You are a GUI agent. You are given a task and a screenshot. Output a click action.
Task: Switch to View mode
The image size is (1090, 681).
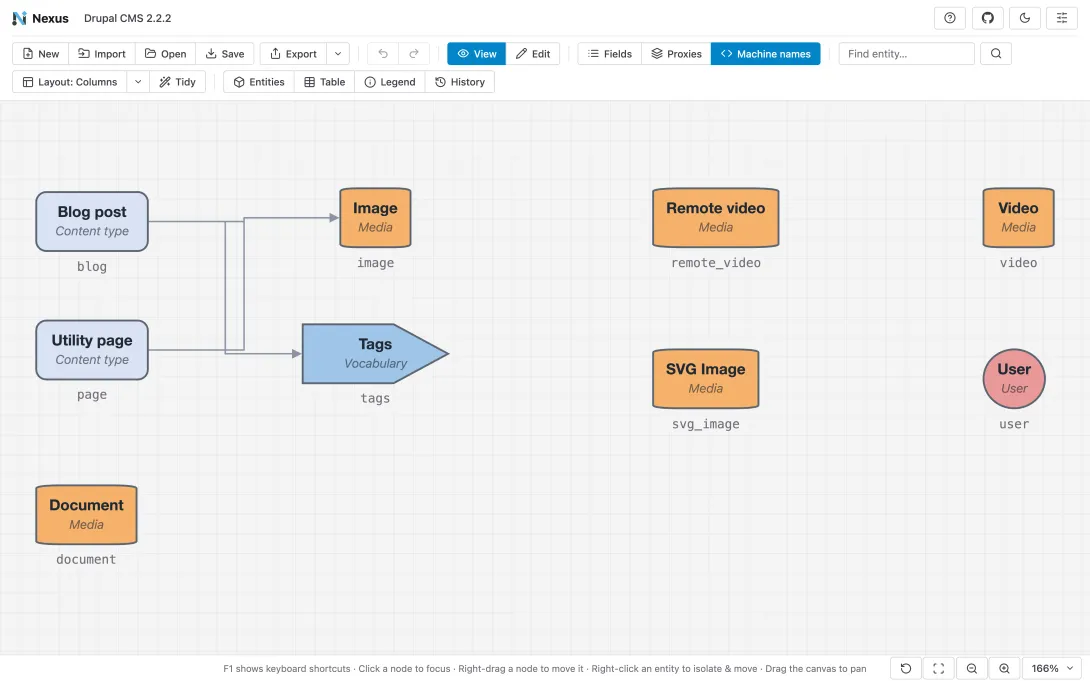click(477, 54)
